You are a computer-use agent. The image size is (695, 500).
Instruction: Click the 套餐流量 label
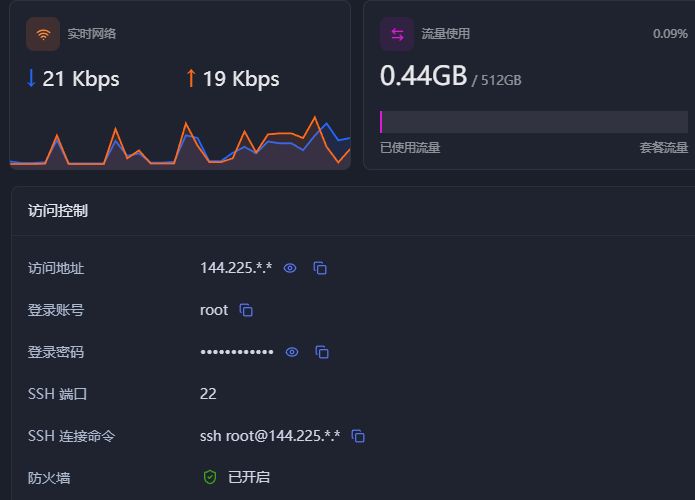coord(664,148)
